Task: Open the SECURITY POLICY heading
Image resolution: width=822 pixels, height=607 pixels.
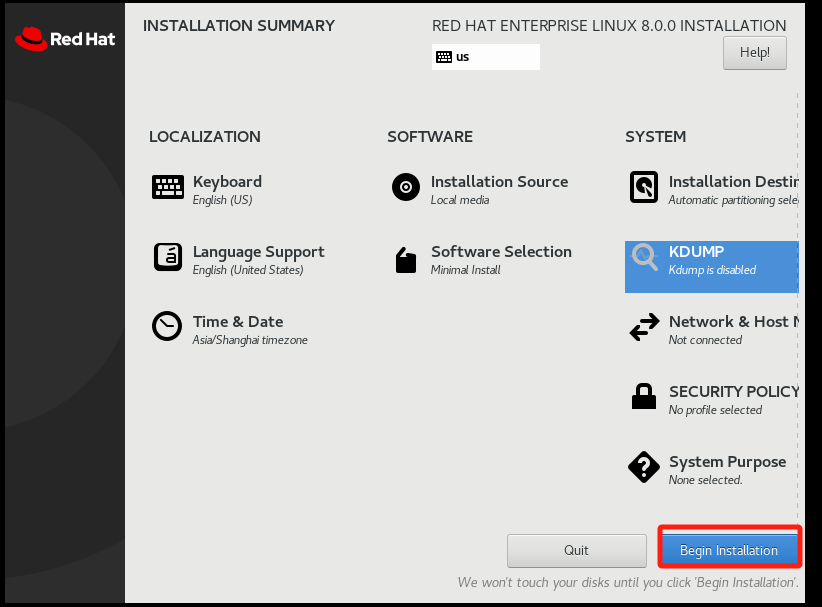Action: [x=734, y=392]
